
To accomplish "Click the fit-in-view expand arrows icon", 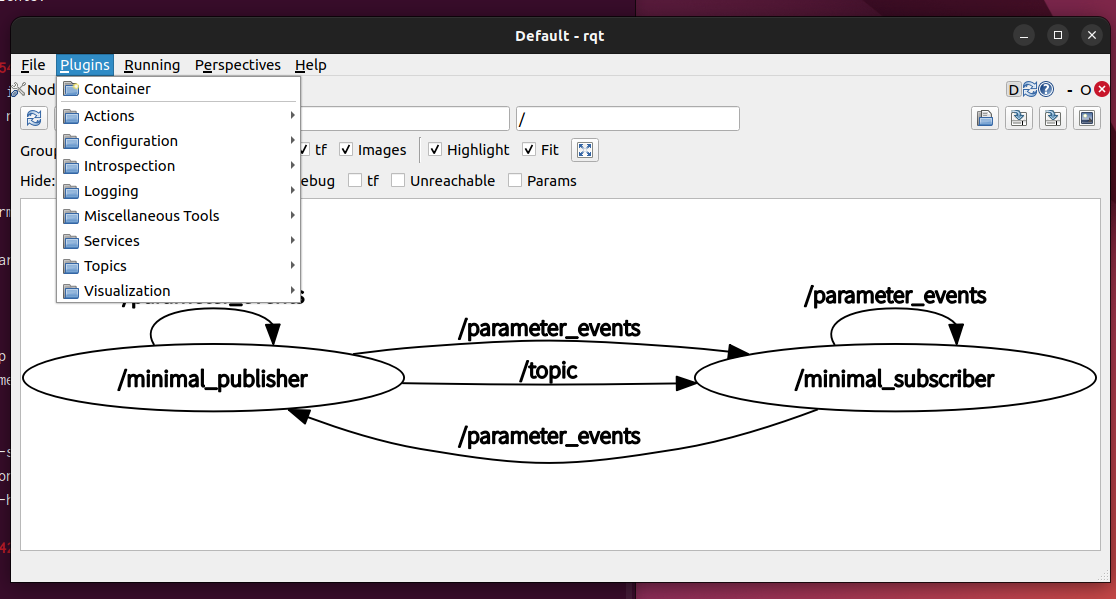I will click(x=585, y=150).
